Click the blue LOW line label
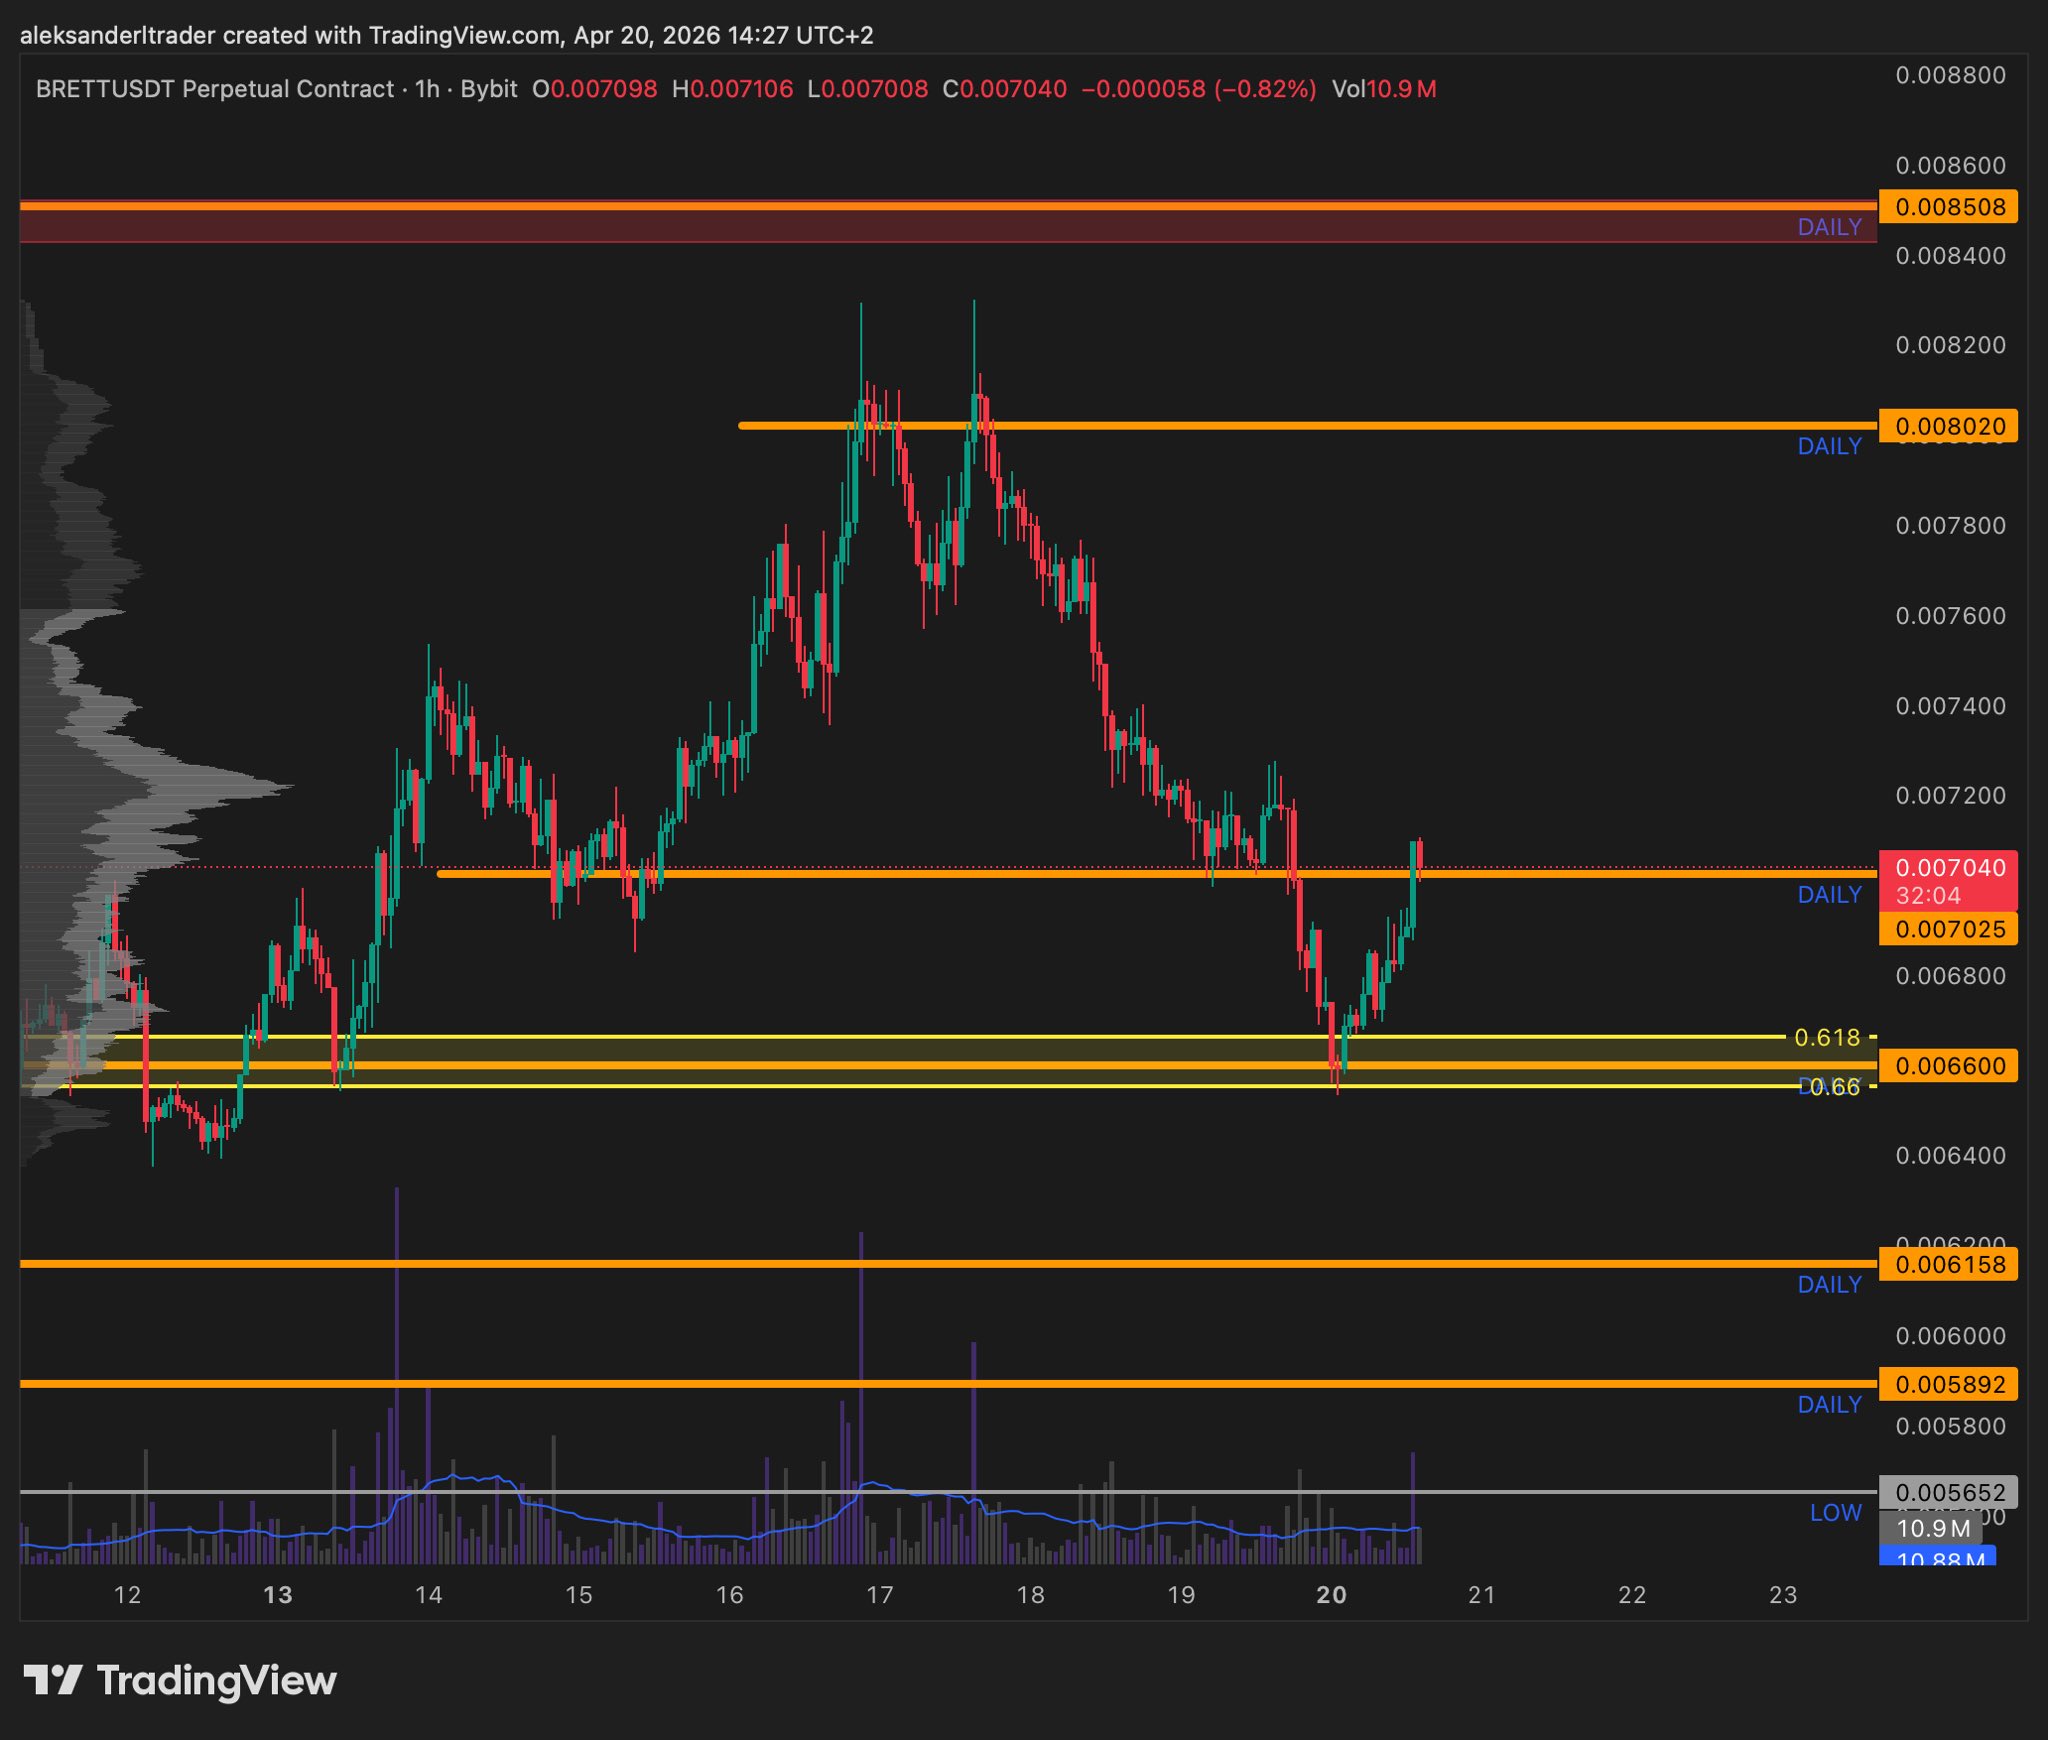 1835,1513
